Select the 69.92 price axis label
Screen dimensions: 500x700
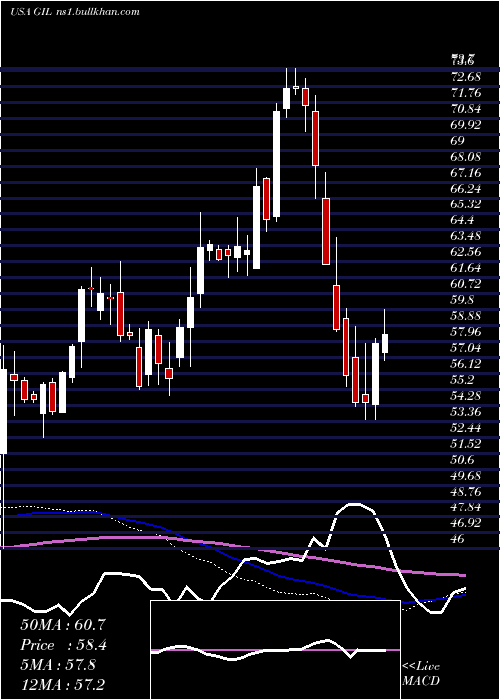(466, 125)
